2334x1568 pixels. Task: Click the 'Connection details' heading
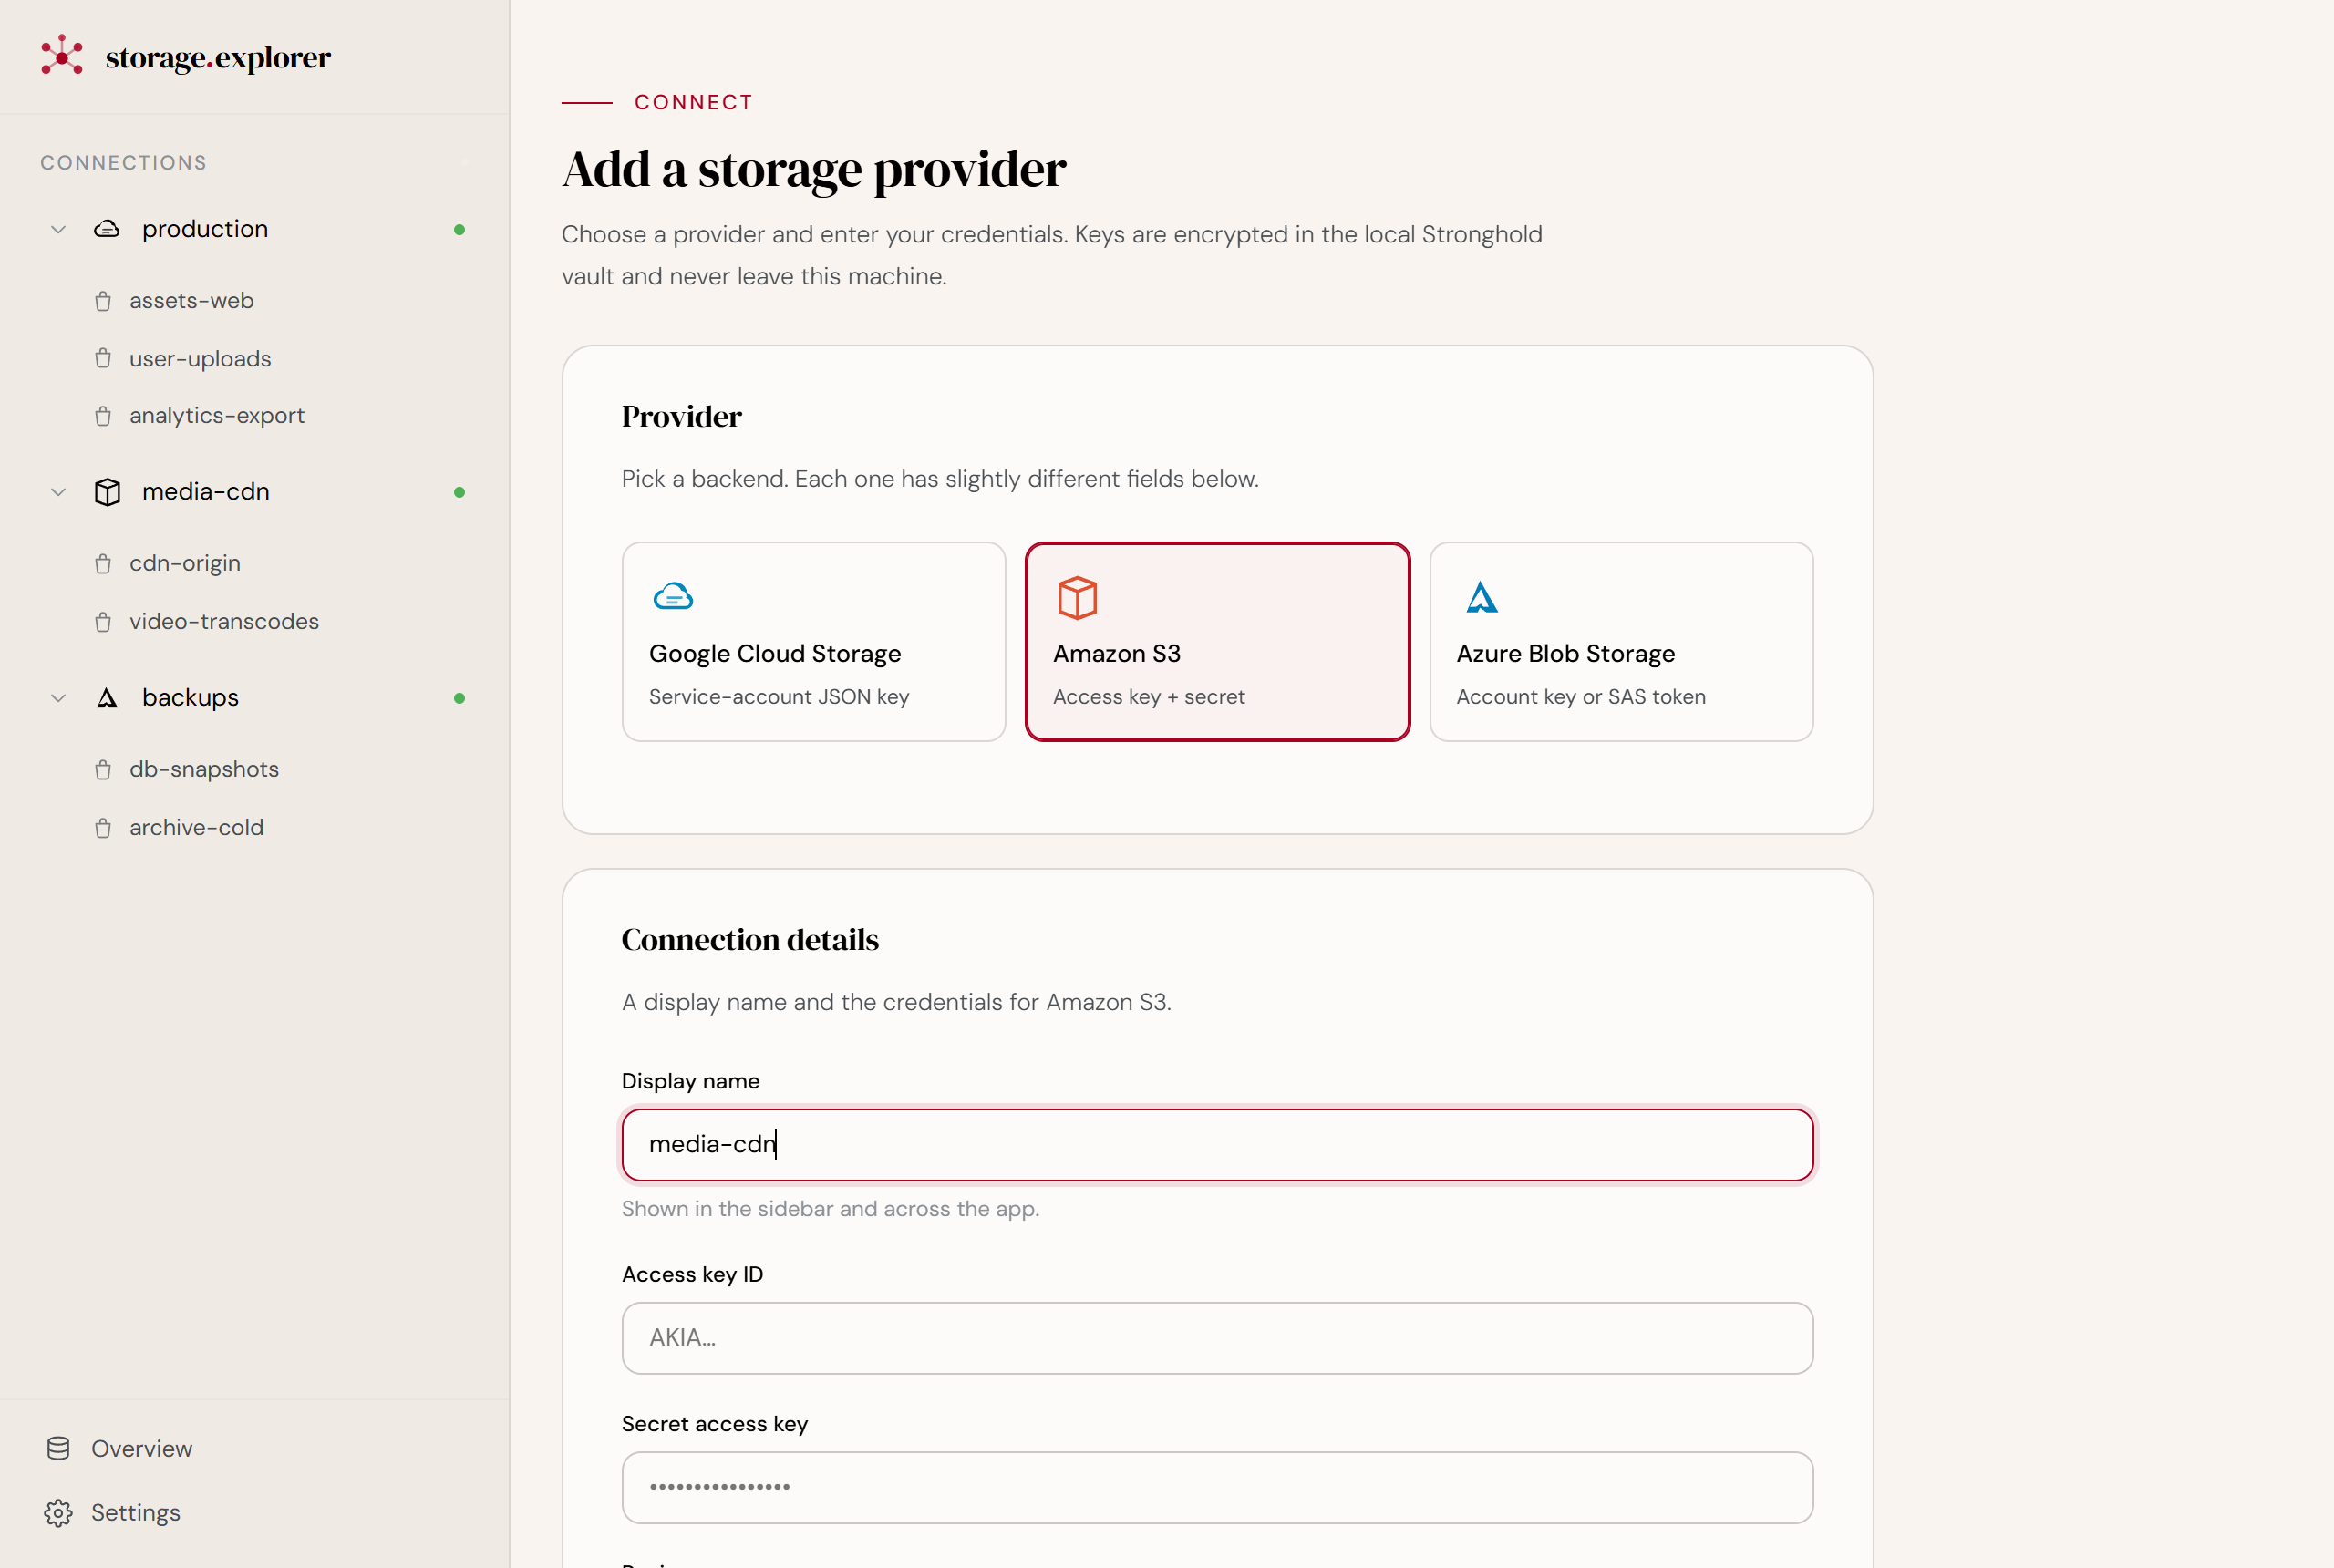point(750,939)
